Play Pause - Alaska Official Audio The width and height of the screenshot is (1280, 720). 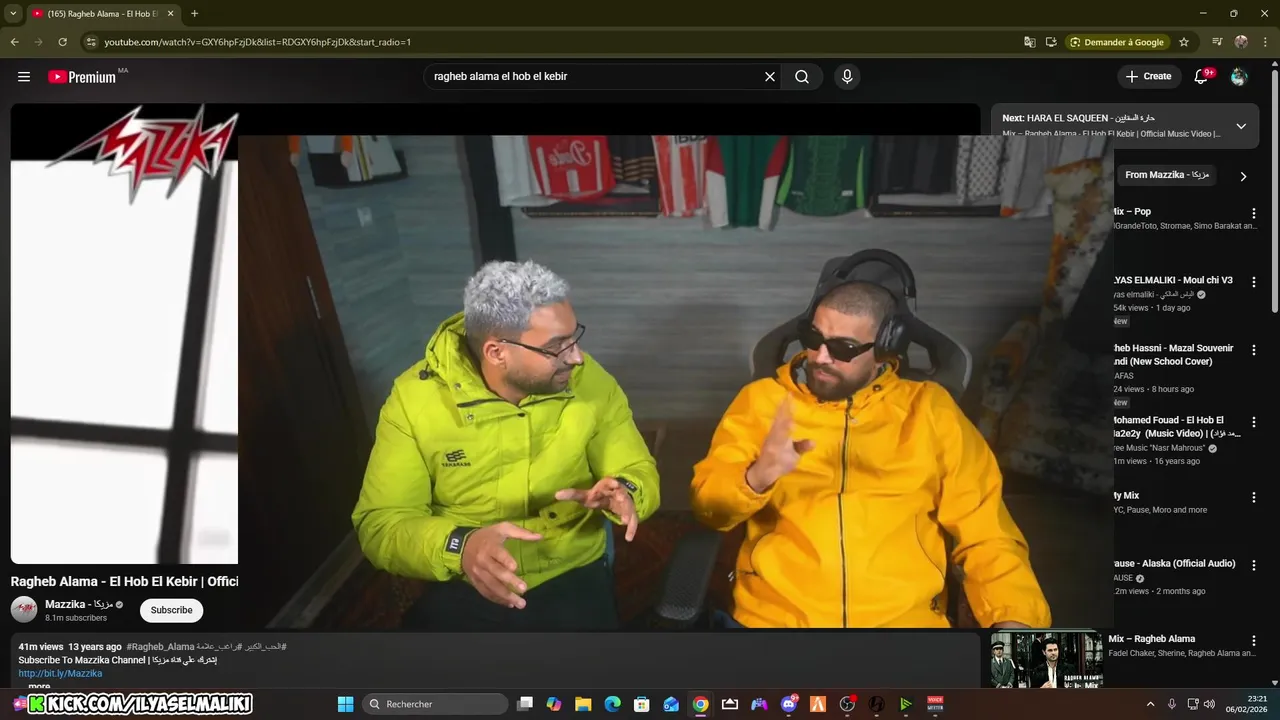pyautogui.click(x=1174, y=564)
